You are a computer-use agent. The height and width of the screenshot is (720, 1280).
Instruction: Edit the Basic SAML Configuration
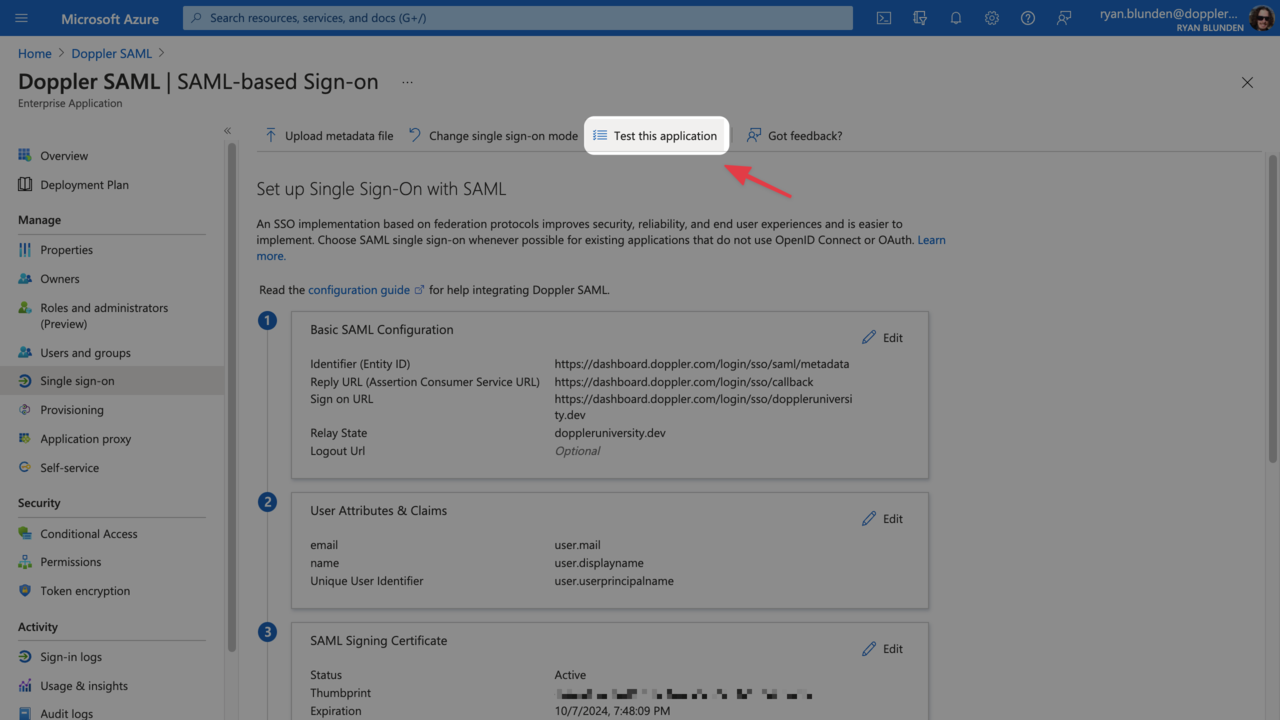pos(883,338)
